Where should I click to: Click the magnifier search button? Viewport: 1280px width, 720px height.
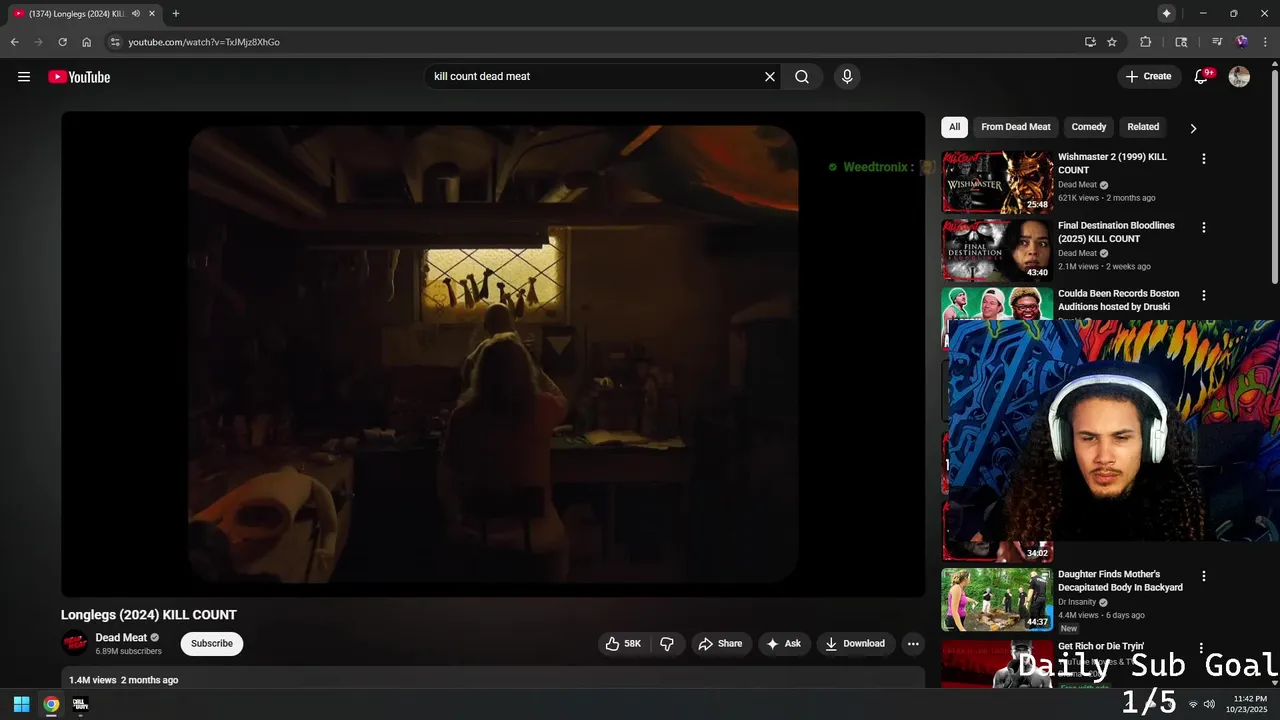click(802, 77)
